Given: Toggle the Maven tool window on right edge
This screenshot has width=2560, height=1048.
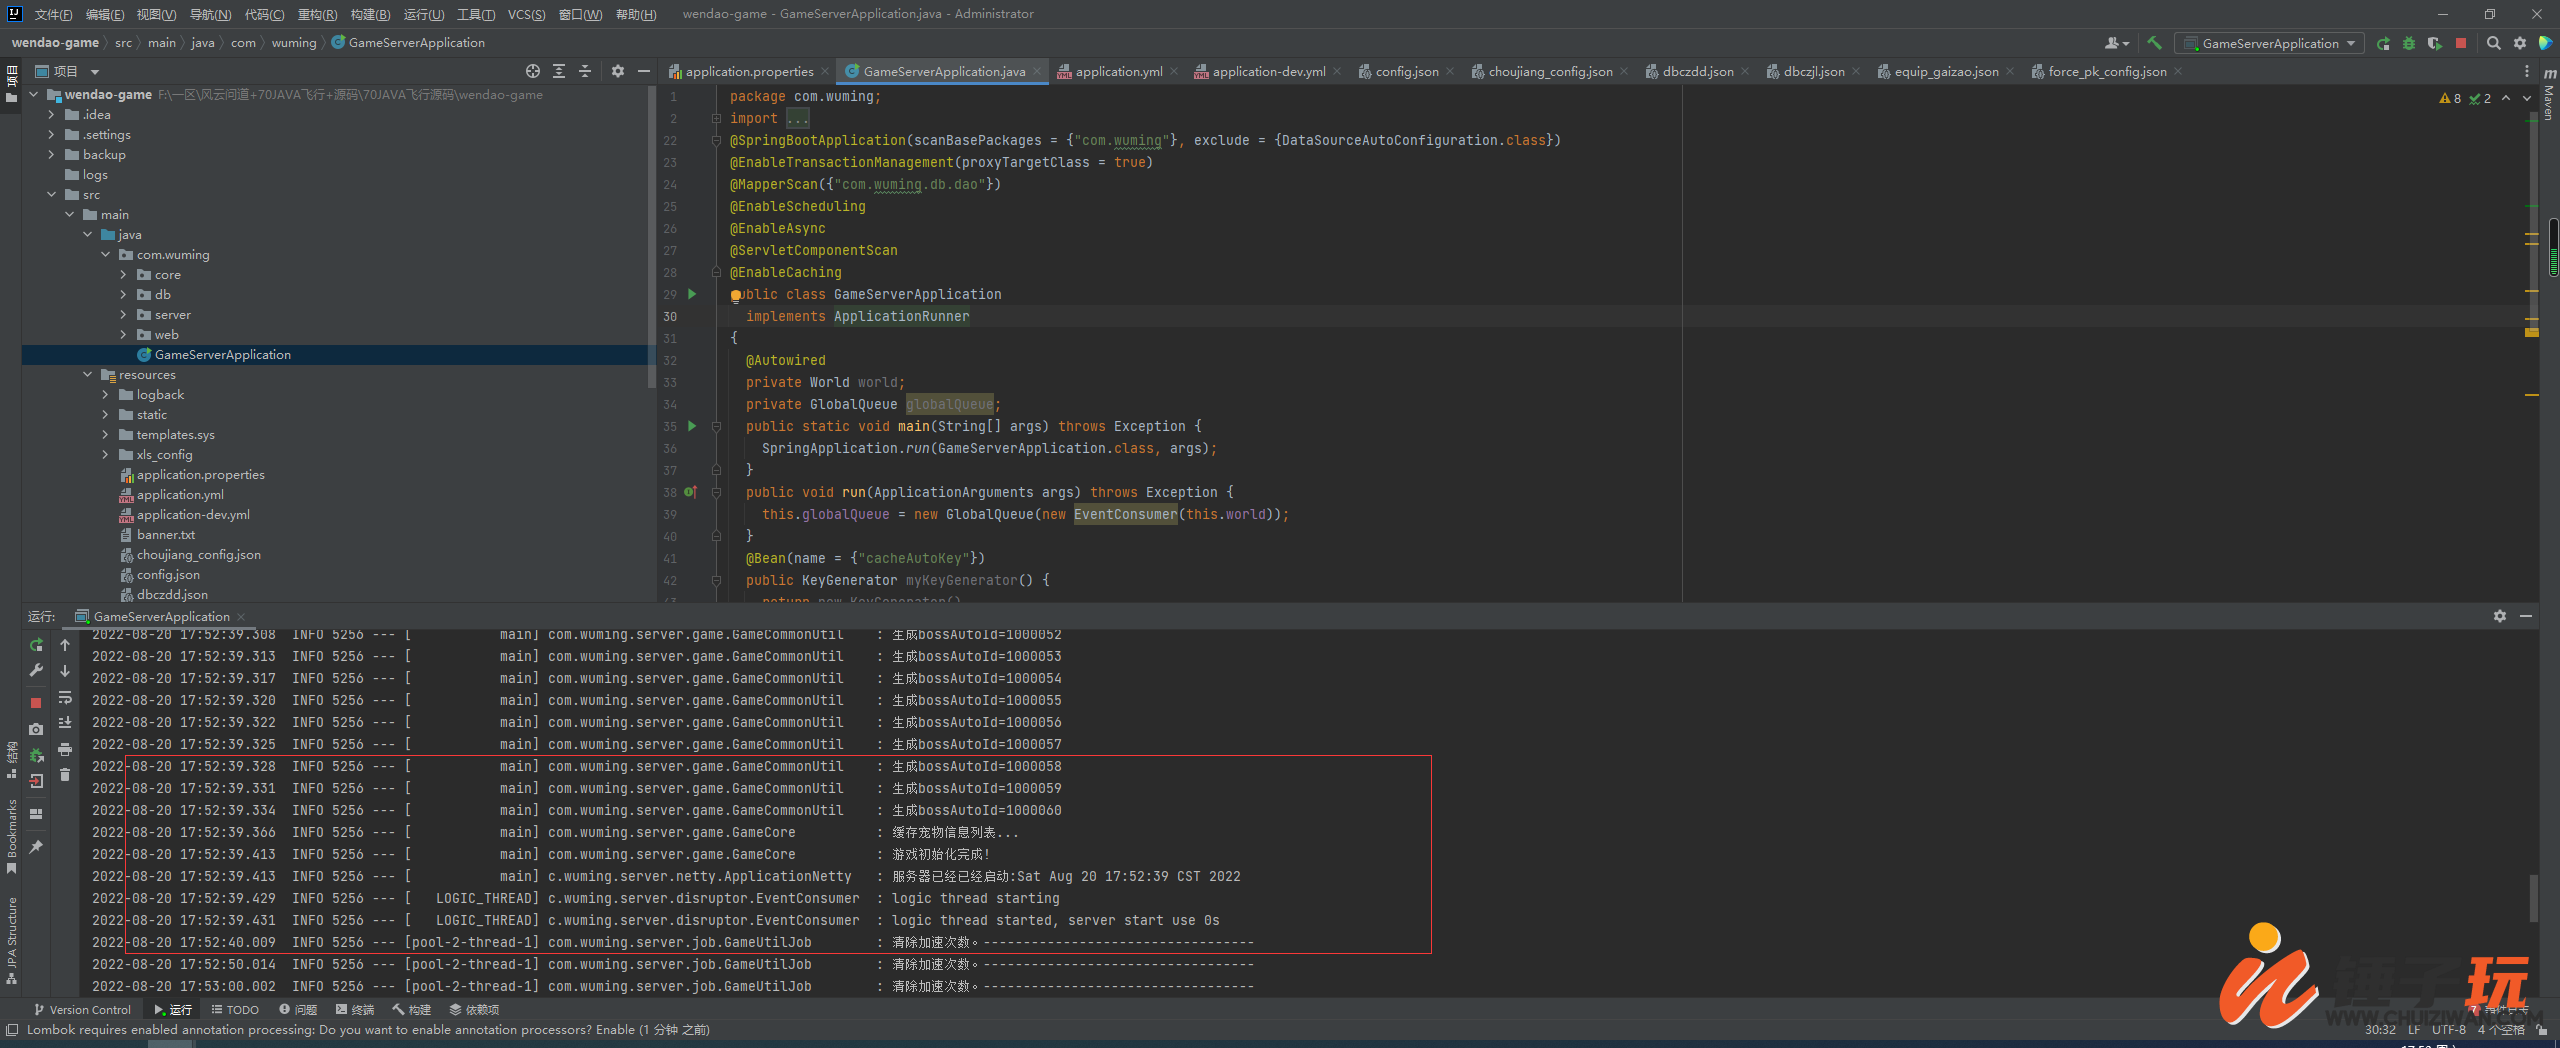Looking at the screenshot, I should pos(2549,95).
